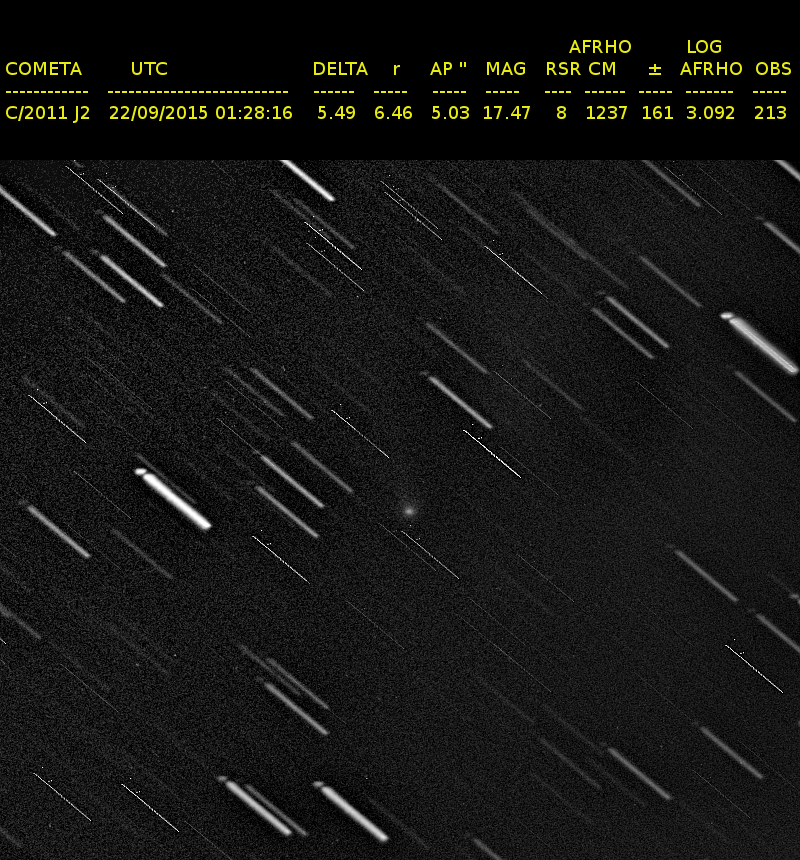Click the magnitude value 17.47

coord(507,113)
